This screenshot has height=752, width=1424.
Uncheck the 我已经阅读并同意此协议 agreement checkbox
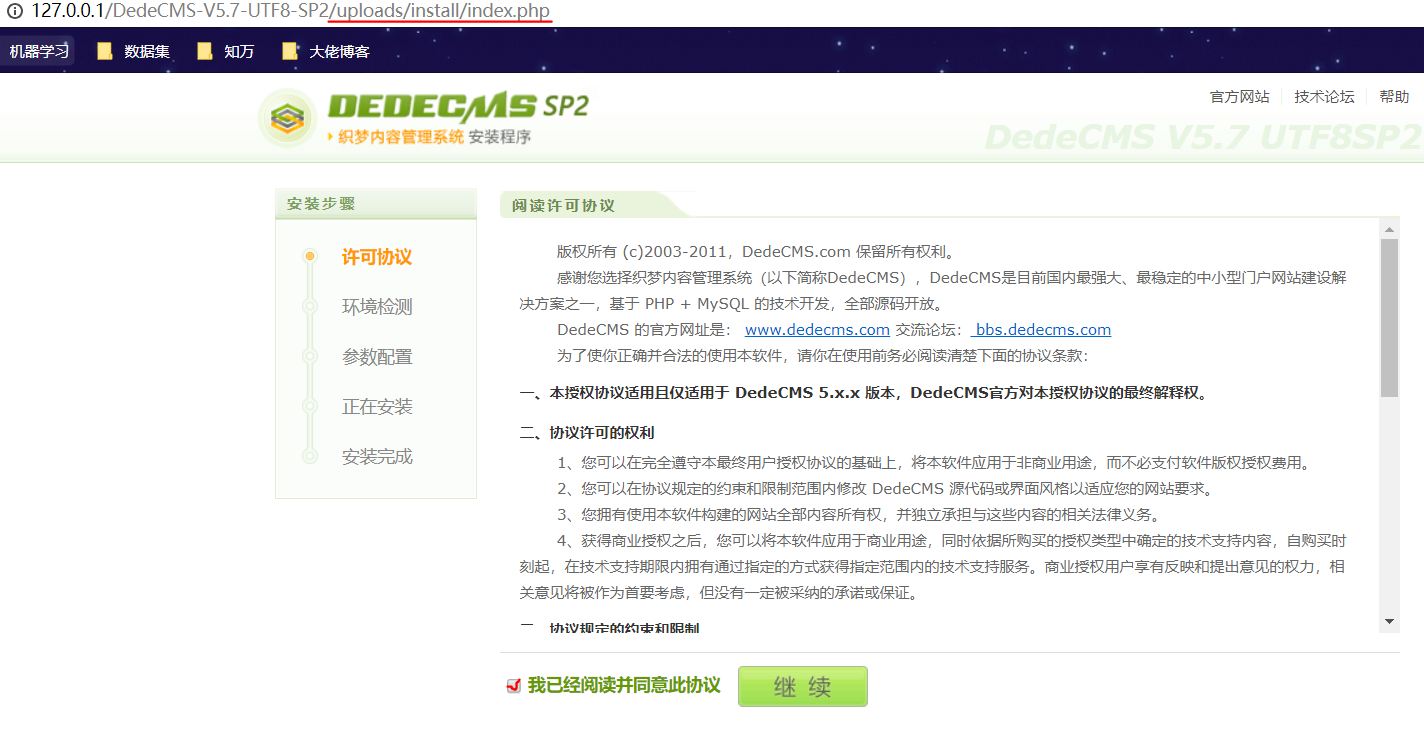(513, 687)
